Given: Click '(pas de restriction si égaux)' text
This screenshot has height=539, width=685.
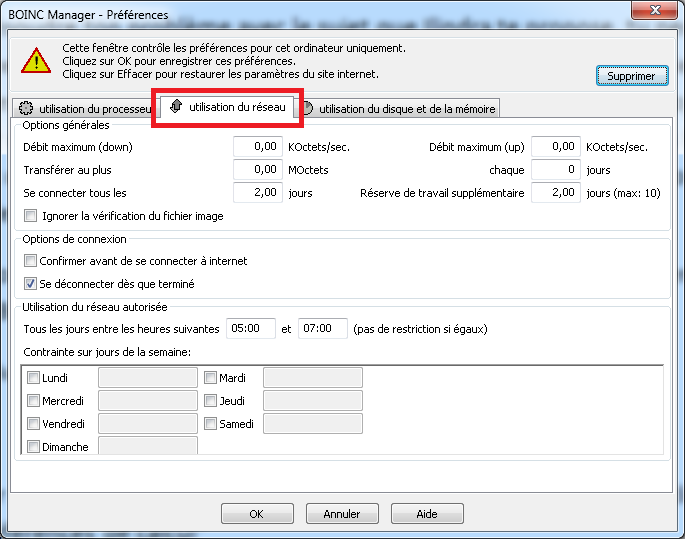Looking at the screenshot, I should (420, 329).
